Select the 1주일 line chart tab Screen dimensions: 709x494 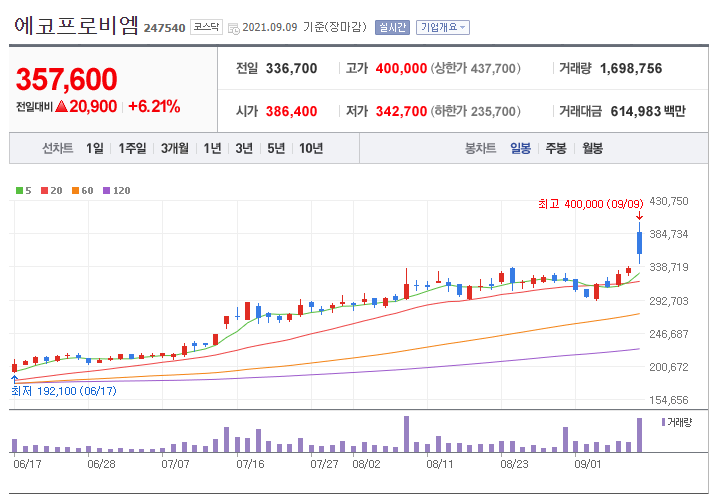(x=132, y=148)
